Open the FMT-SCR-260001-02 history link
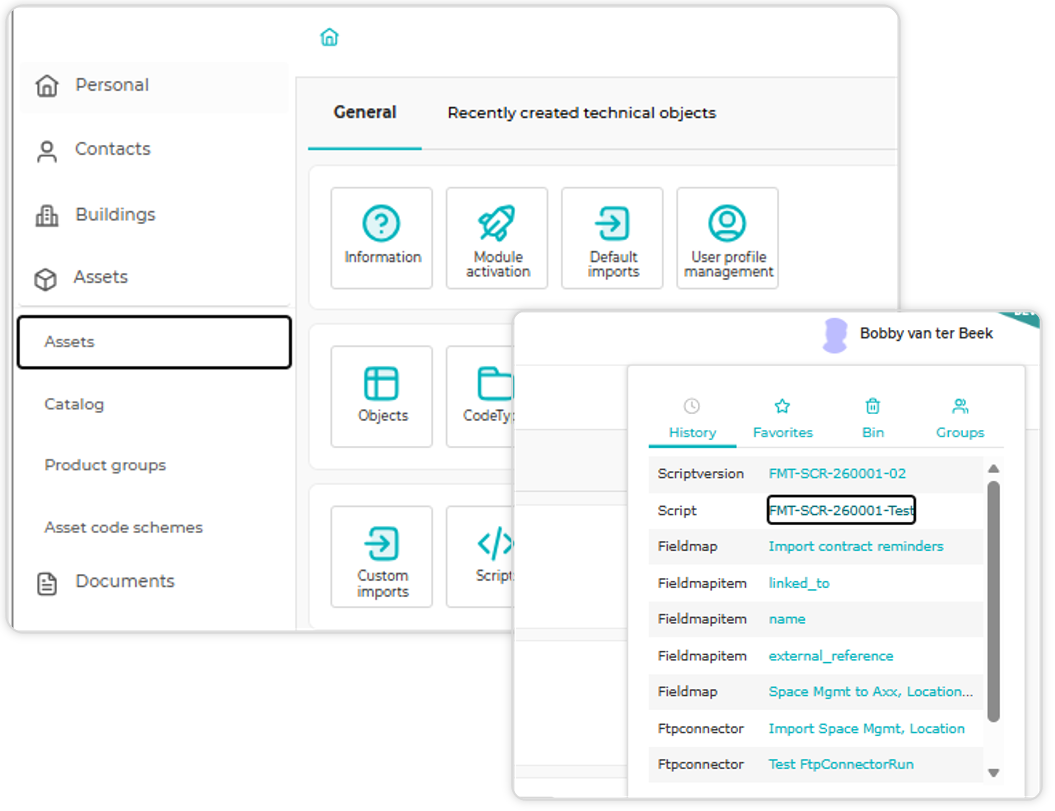Viewport: 1055px width, 811px height. [837, 474]
